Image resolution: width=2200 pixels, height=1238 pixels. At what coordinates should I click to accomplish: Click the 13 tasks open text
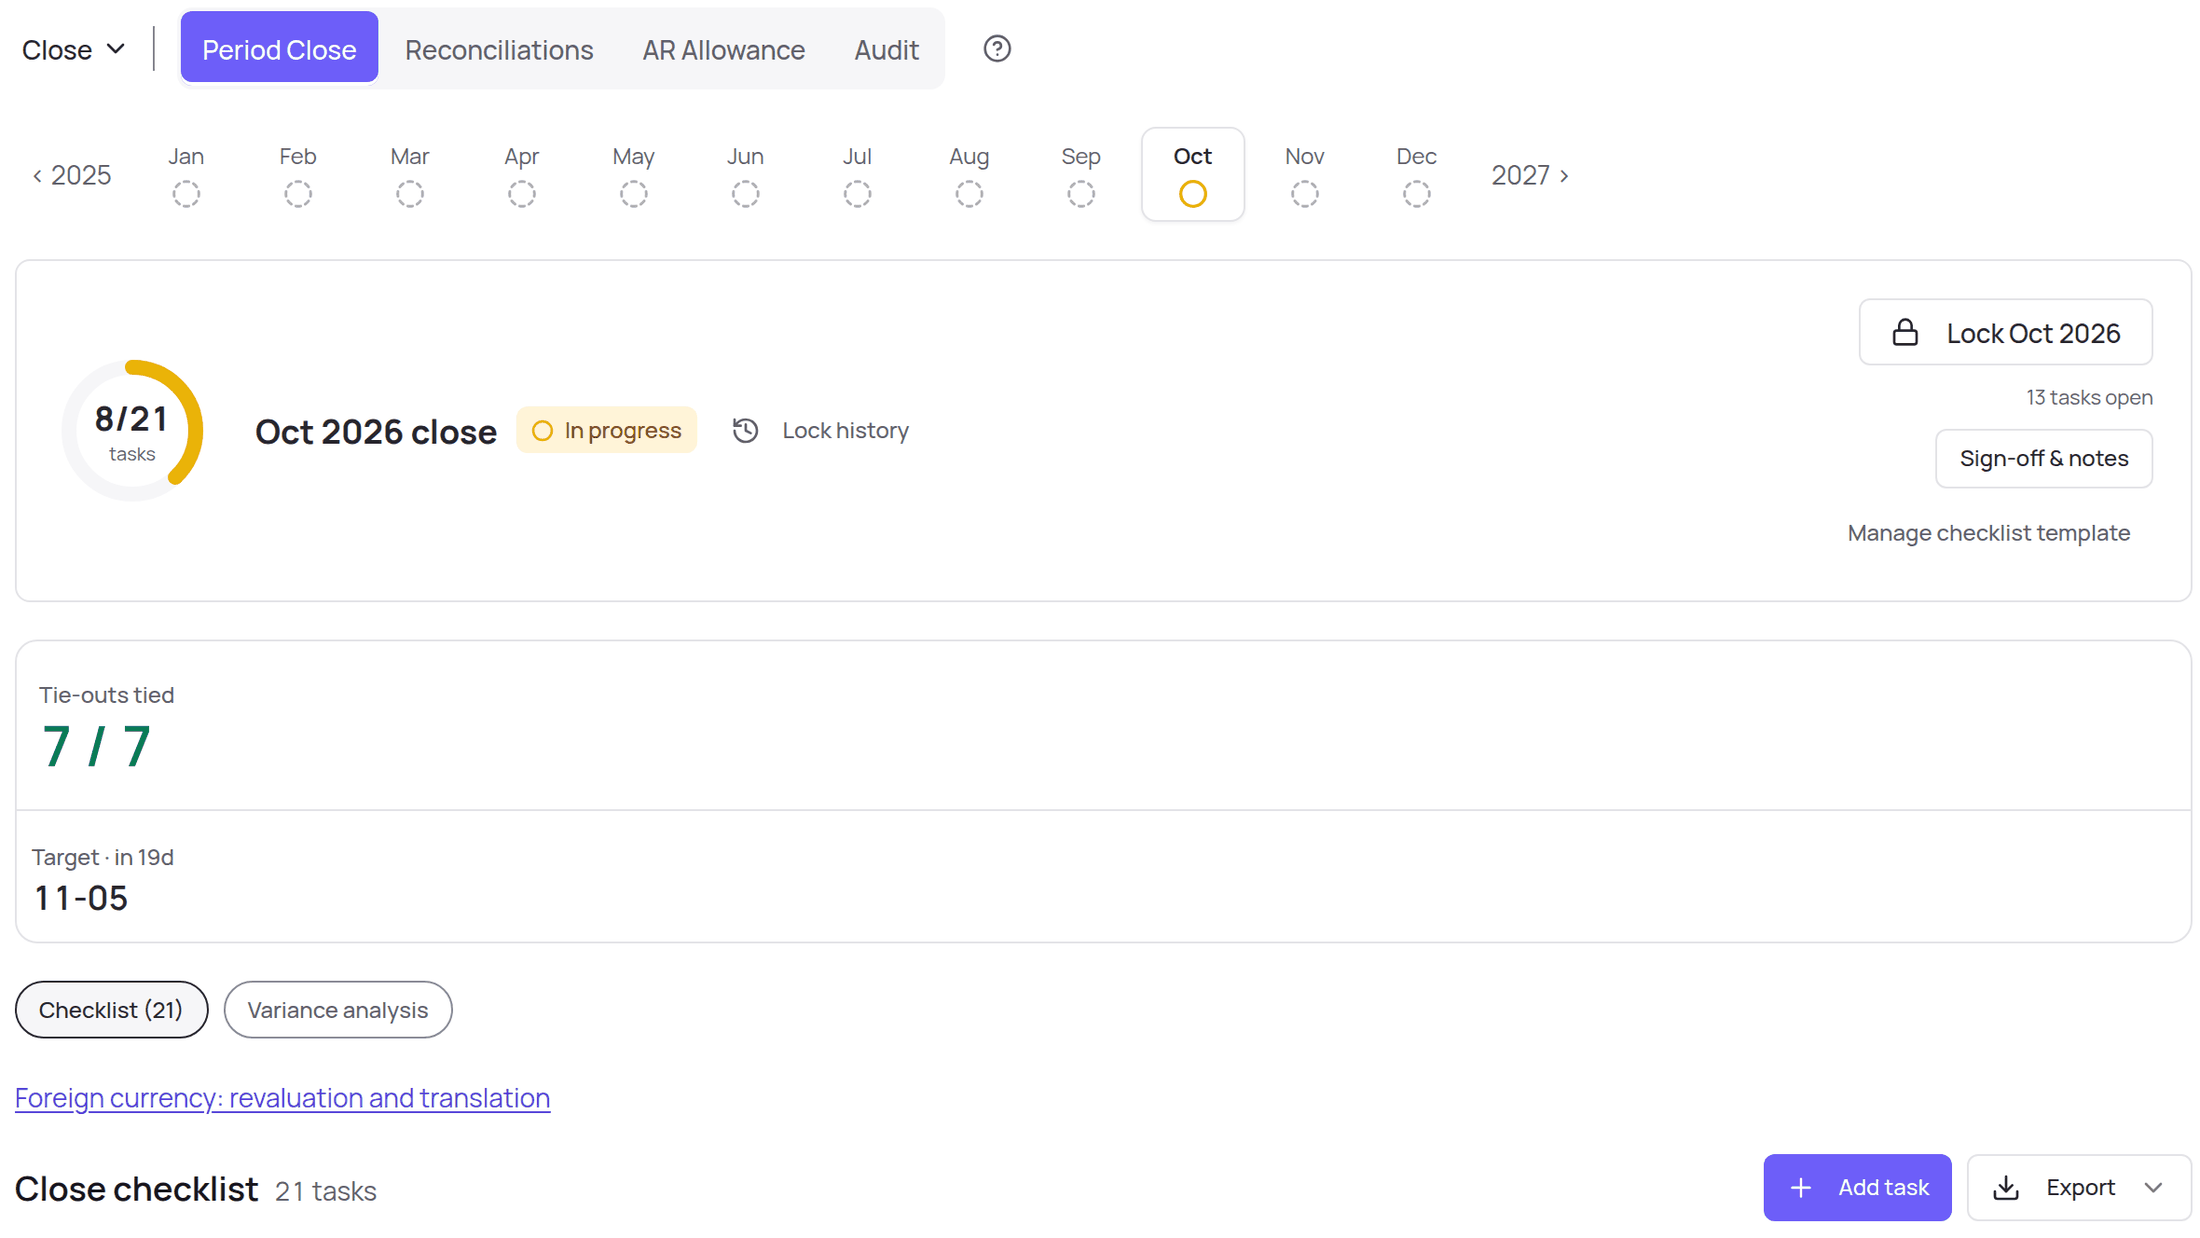click(2089, 397)
